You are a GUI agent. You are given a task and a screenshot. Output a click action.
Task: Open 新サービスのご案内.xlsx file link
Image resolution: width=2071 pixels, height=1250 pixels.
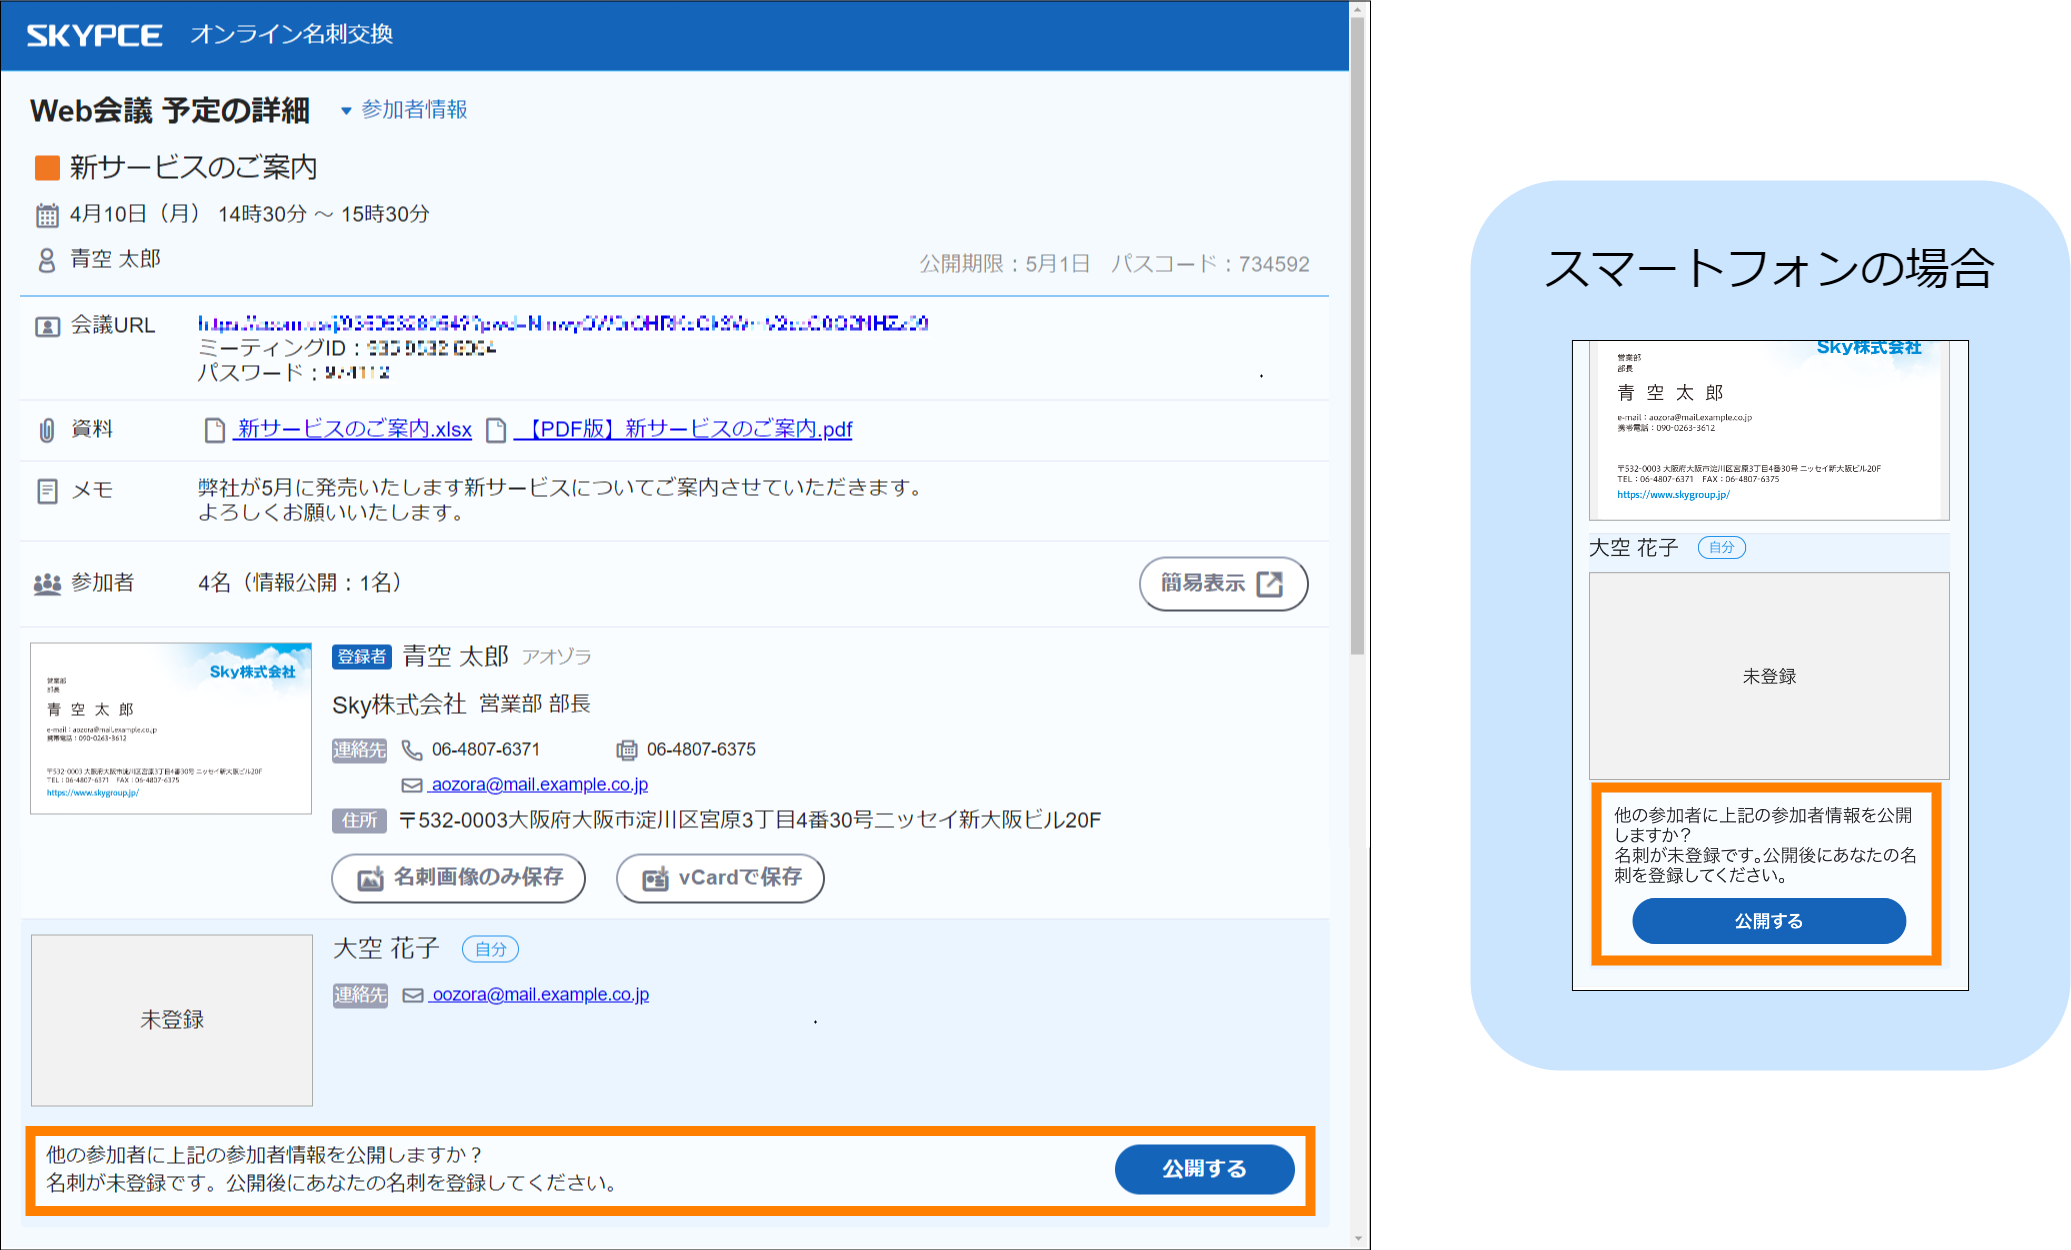[x=353, y=429]
